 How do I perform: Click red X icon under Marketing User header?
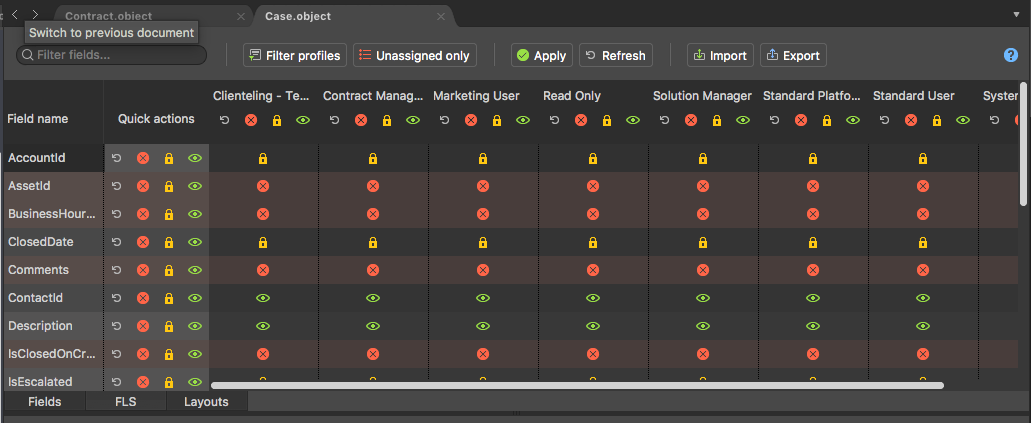[x=471, y=120]
